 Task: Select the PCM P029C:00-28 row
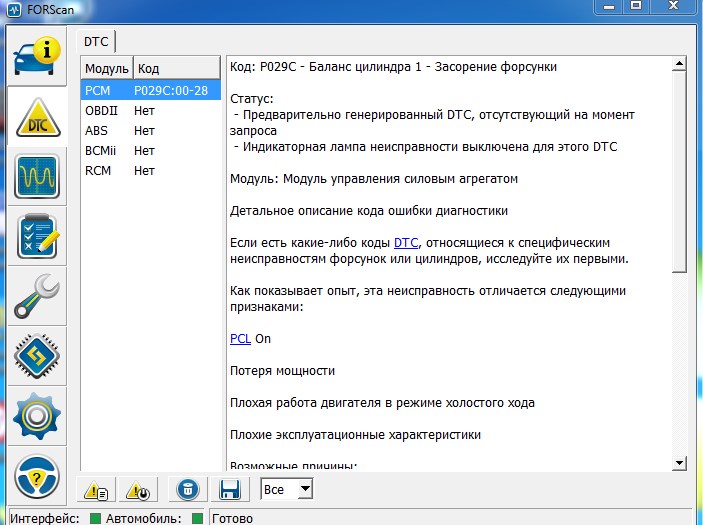[x=151, y=91]
